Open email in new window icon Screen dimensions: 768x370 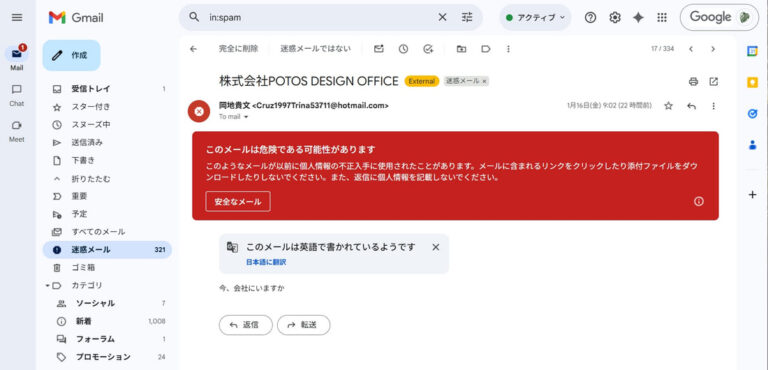[x=714, y=82]
